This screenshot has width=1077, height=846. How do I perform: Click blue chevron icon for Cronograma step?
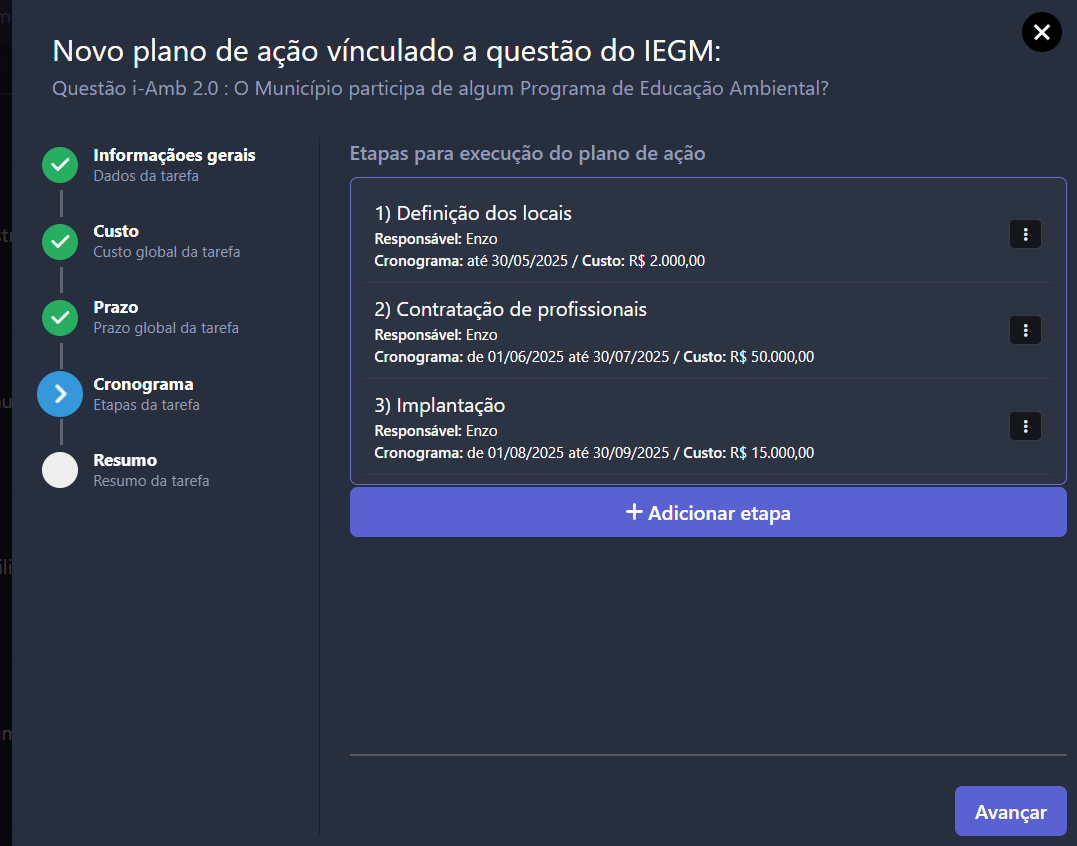tap(60, 394)
